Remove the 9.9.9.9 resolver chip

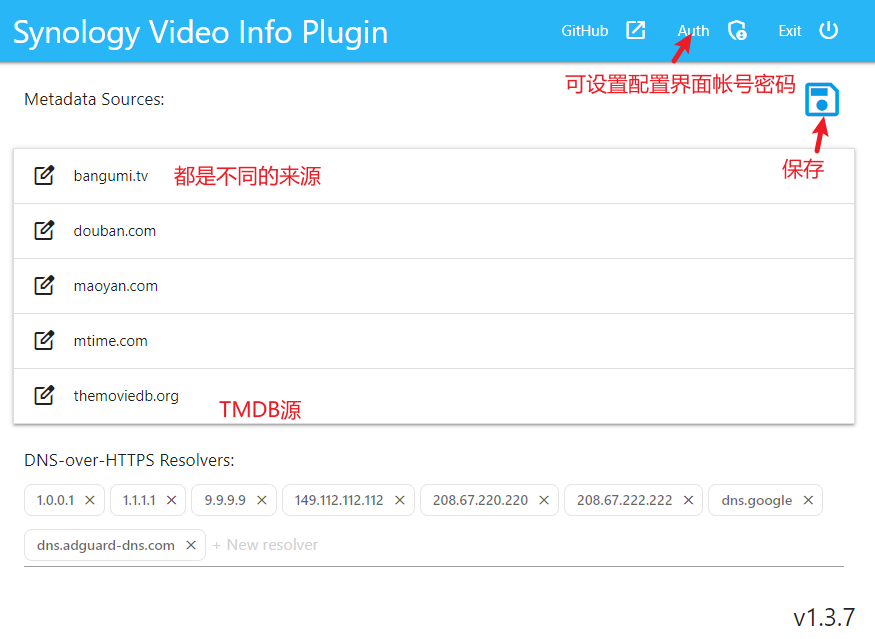[x=262, y=500]
